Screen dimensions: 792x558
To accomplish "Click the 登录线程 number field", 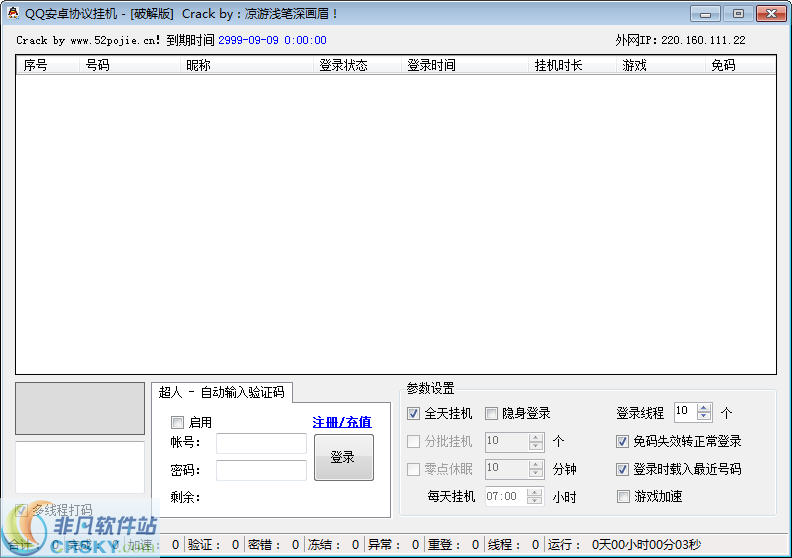I will pos(685,412).
